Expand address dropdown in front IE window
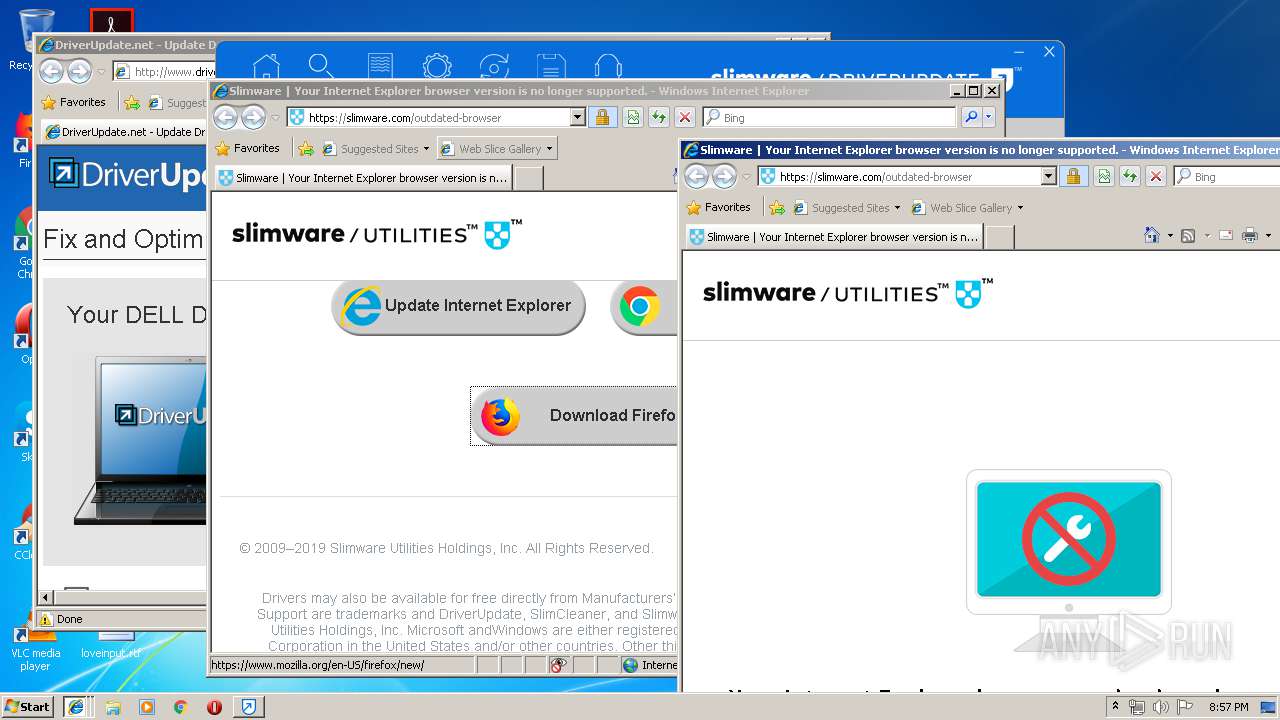Image resolution: width=1280 pixels, height=720 pixels. click(x=1048, y=176)
